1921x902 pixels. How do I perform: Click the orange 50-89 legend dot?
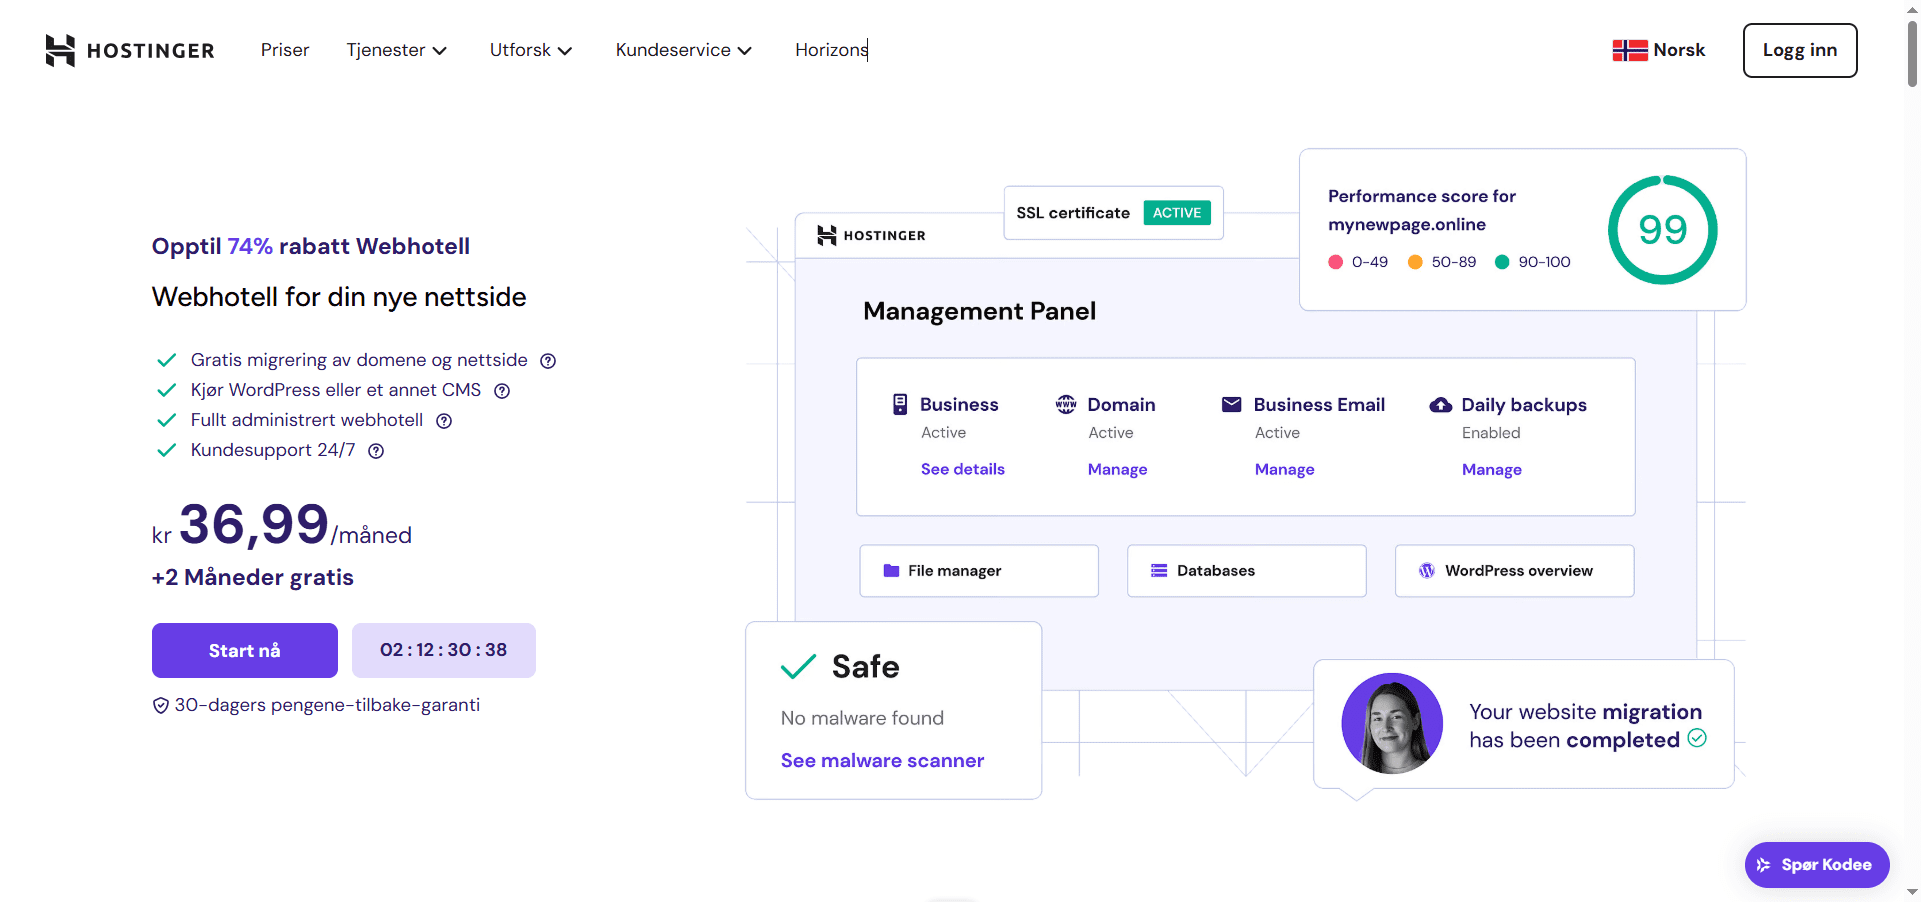(1415, 262)
